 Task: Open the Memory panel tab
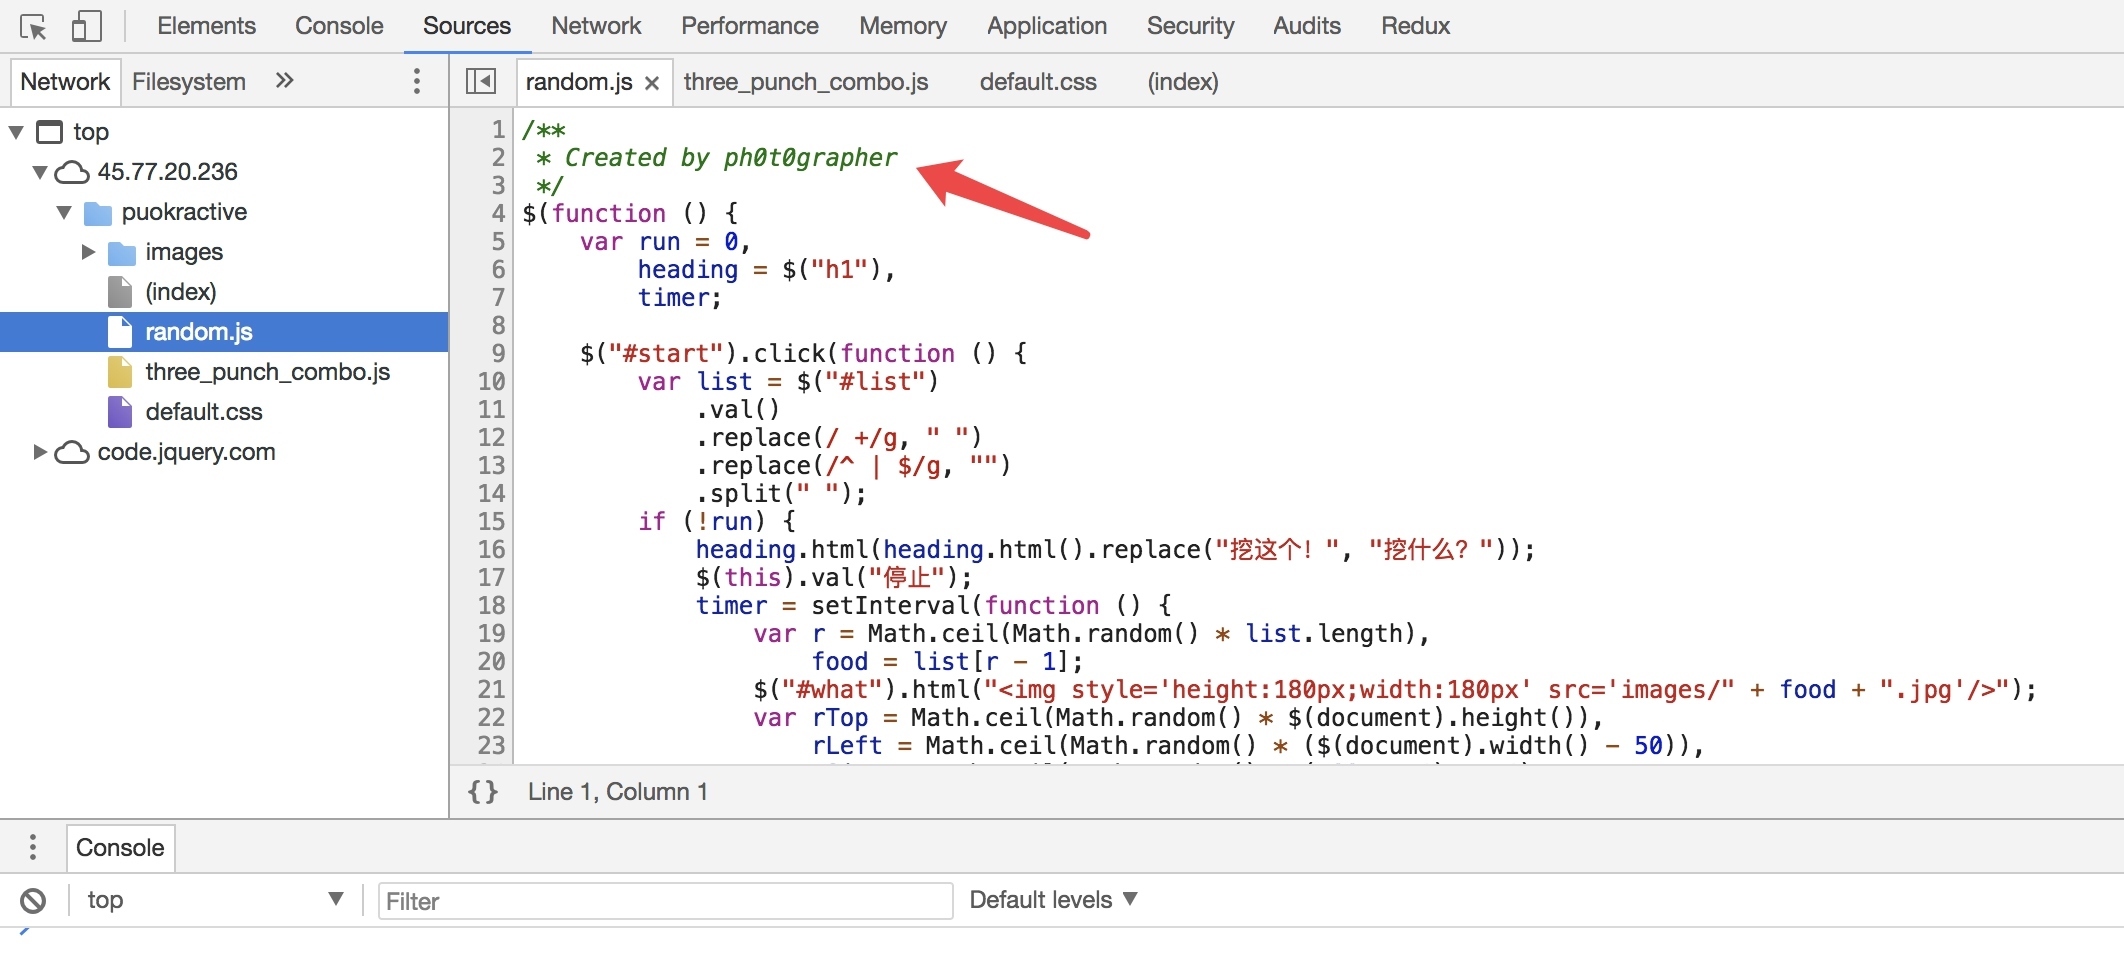(903, 26)
